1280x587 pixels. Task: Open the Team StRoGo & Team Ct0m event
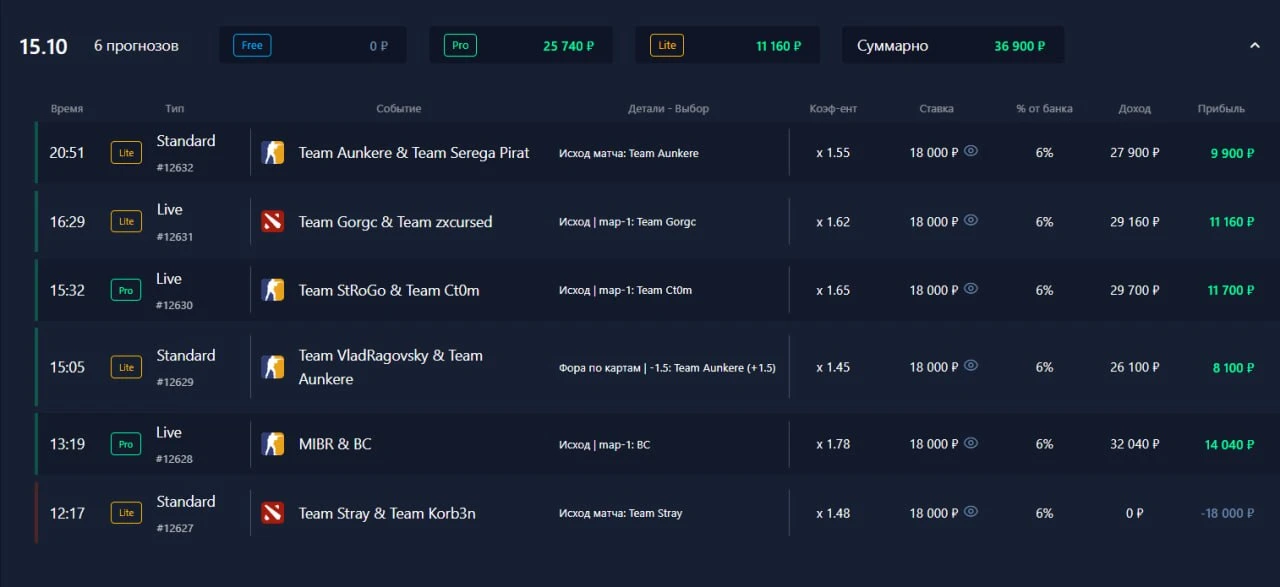tap(389, 291)
